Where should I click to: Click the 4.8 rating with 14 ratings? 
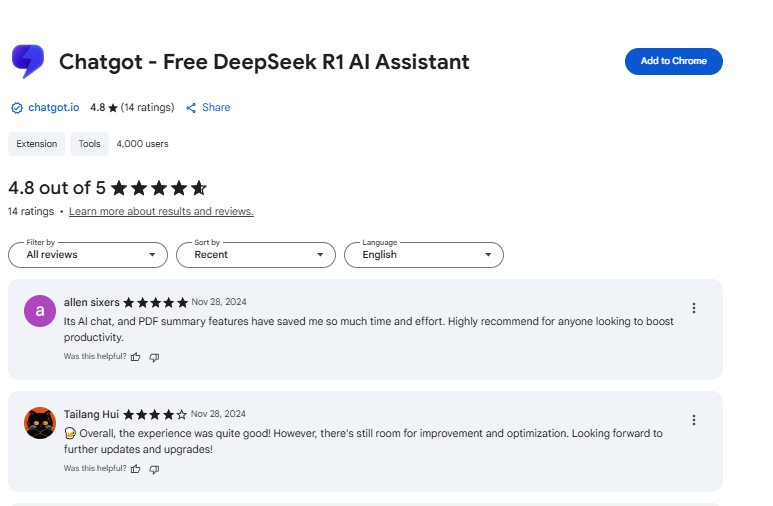[x=132, y=108]
